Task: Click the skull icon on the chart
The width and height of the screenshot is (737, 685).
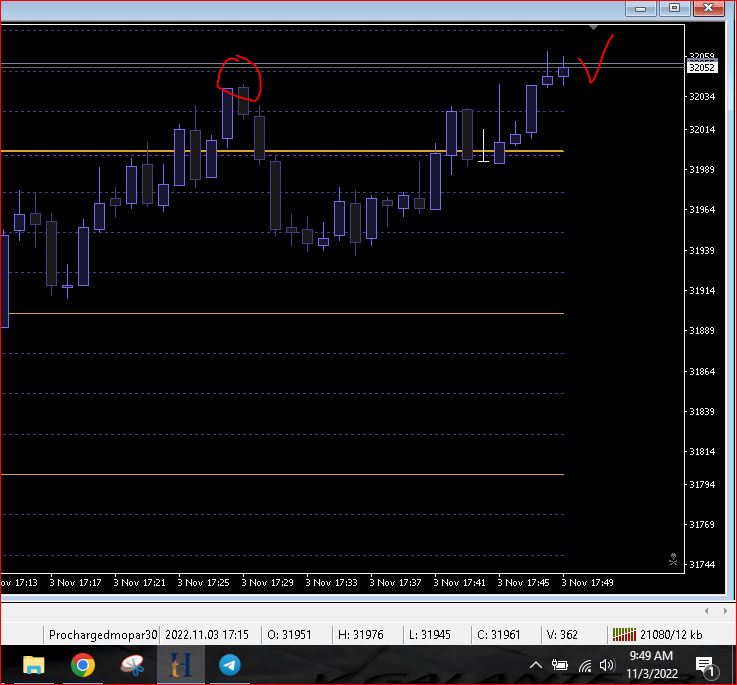Action: 673,559
